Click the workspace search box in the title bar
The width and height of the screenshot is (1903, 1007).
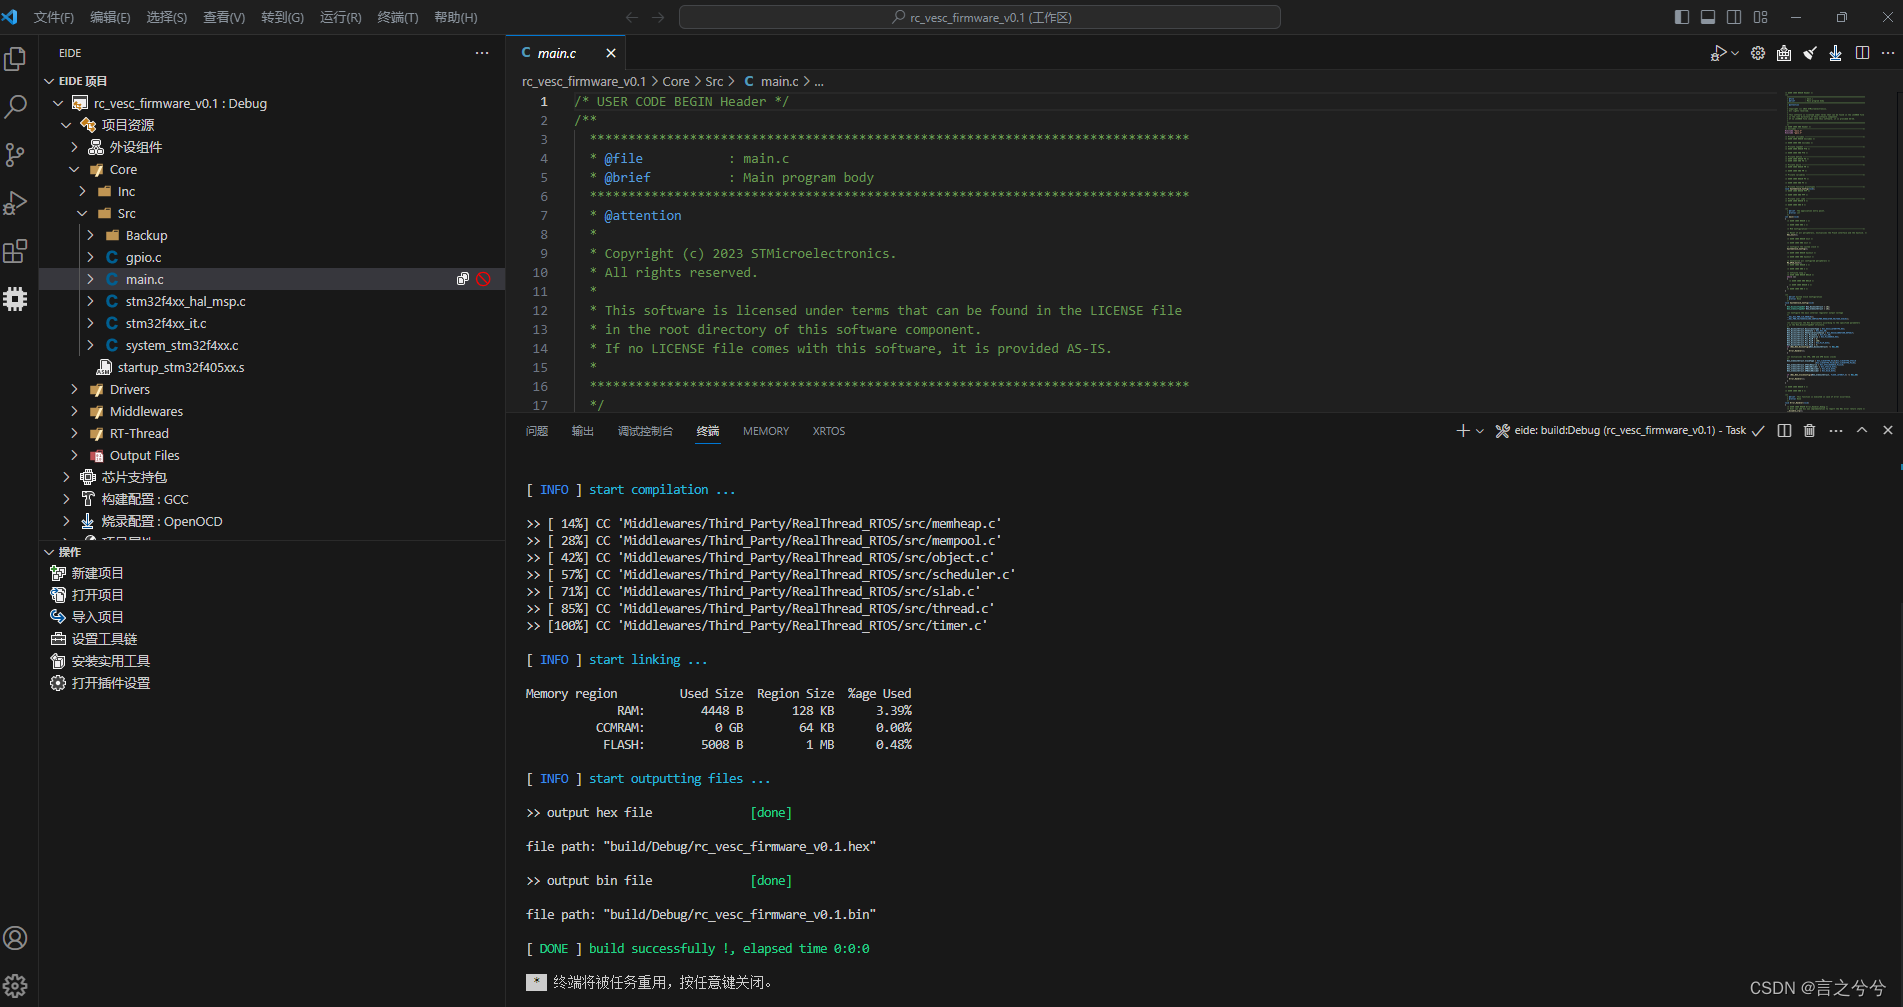(979, 17)
